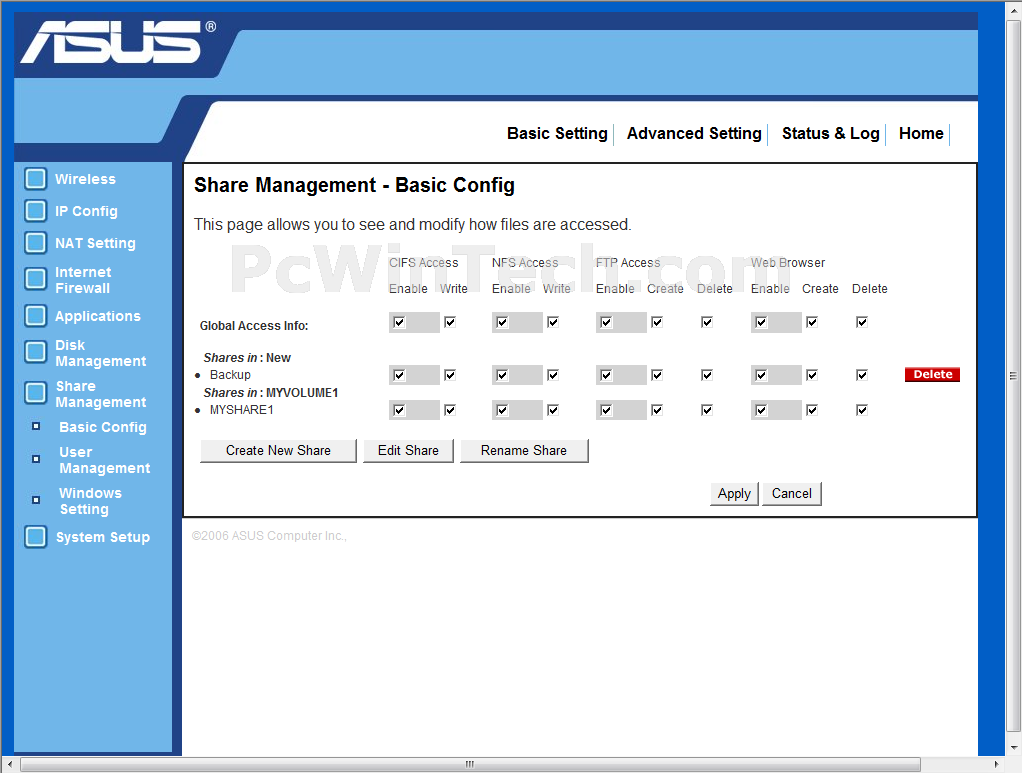
Task: Toggle Global NFS Access Enable checkbox
Action: pyautogui.click(x=502, y=322)
